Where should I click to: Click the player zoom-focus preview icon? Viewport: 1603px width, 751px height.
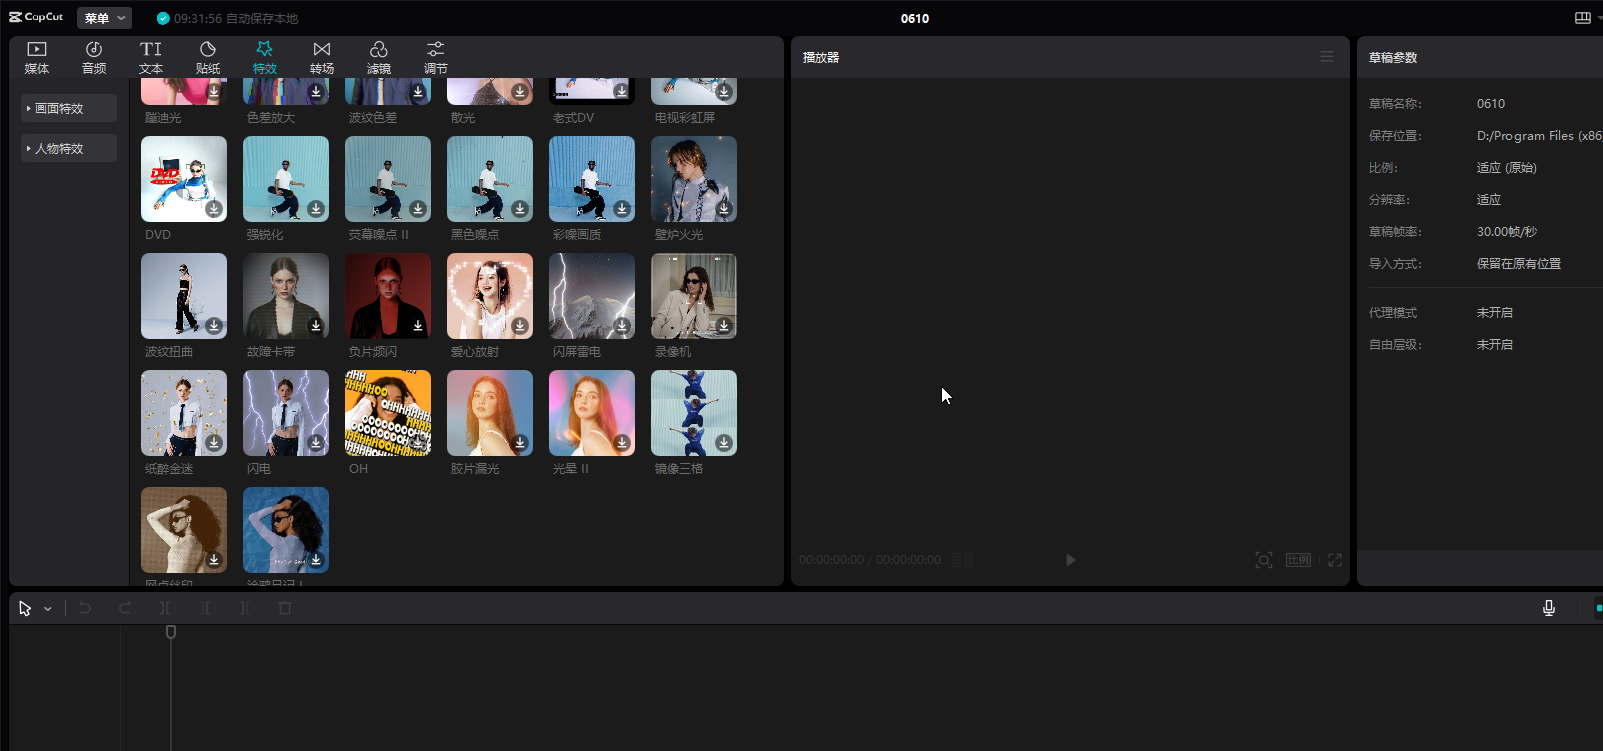tap(1264, 560)
